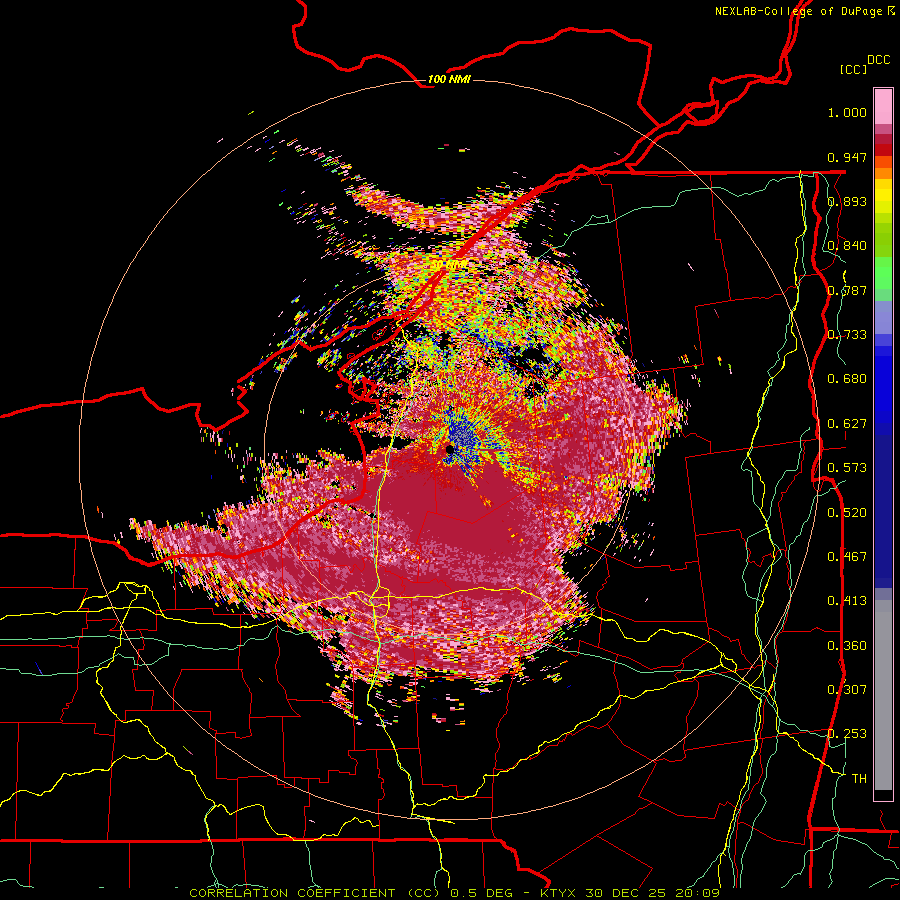Click the TH threshold label
Viewport: 900px width, 900px height.
tap(859, 779)
